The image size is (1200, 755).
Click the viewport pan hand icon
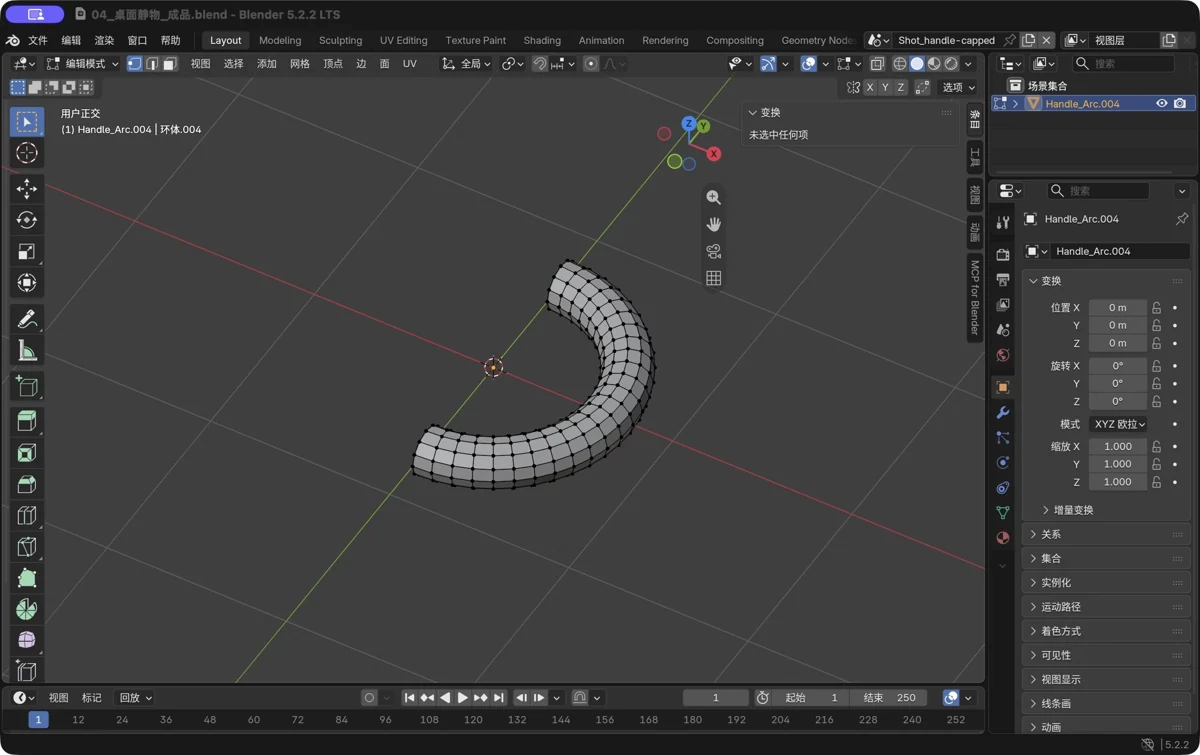(713, 224)
